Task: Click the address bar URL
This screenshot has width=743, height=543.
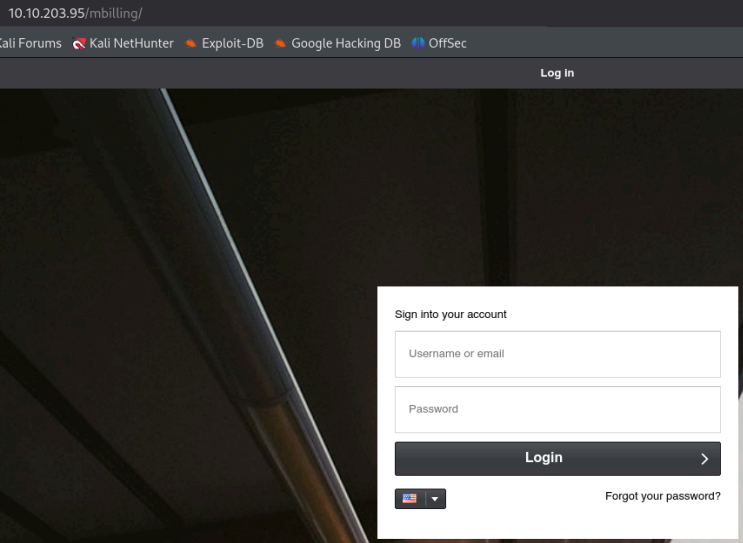Action: 75,13
